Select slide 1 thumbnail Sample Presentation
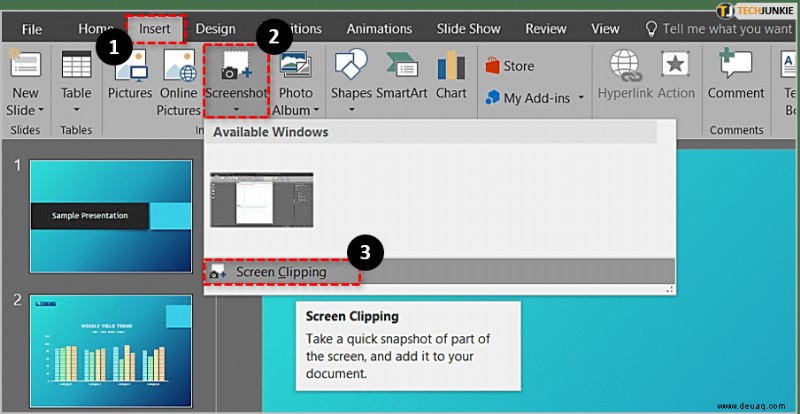Image resolution: width=800 pixels, height=414 pixels. (x=111, y=216)
